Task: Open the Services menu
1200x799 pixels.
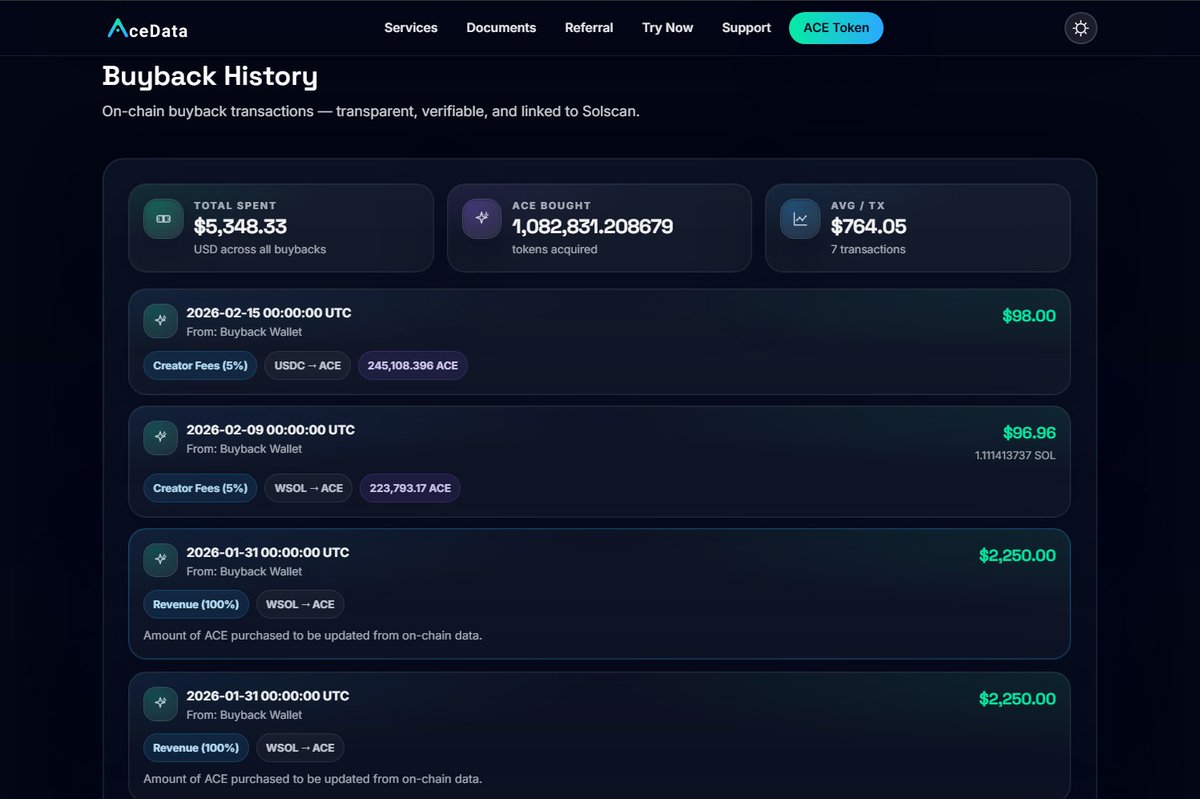Action: tap(411, 28)
